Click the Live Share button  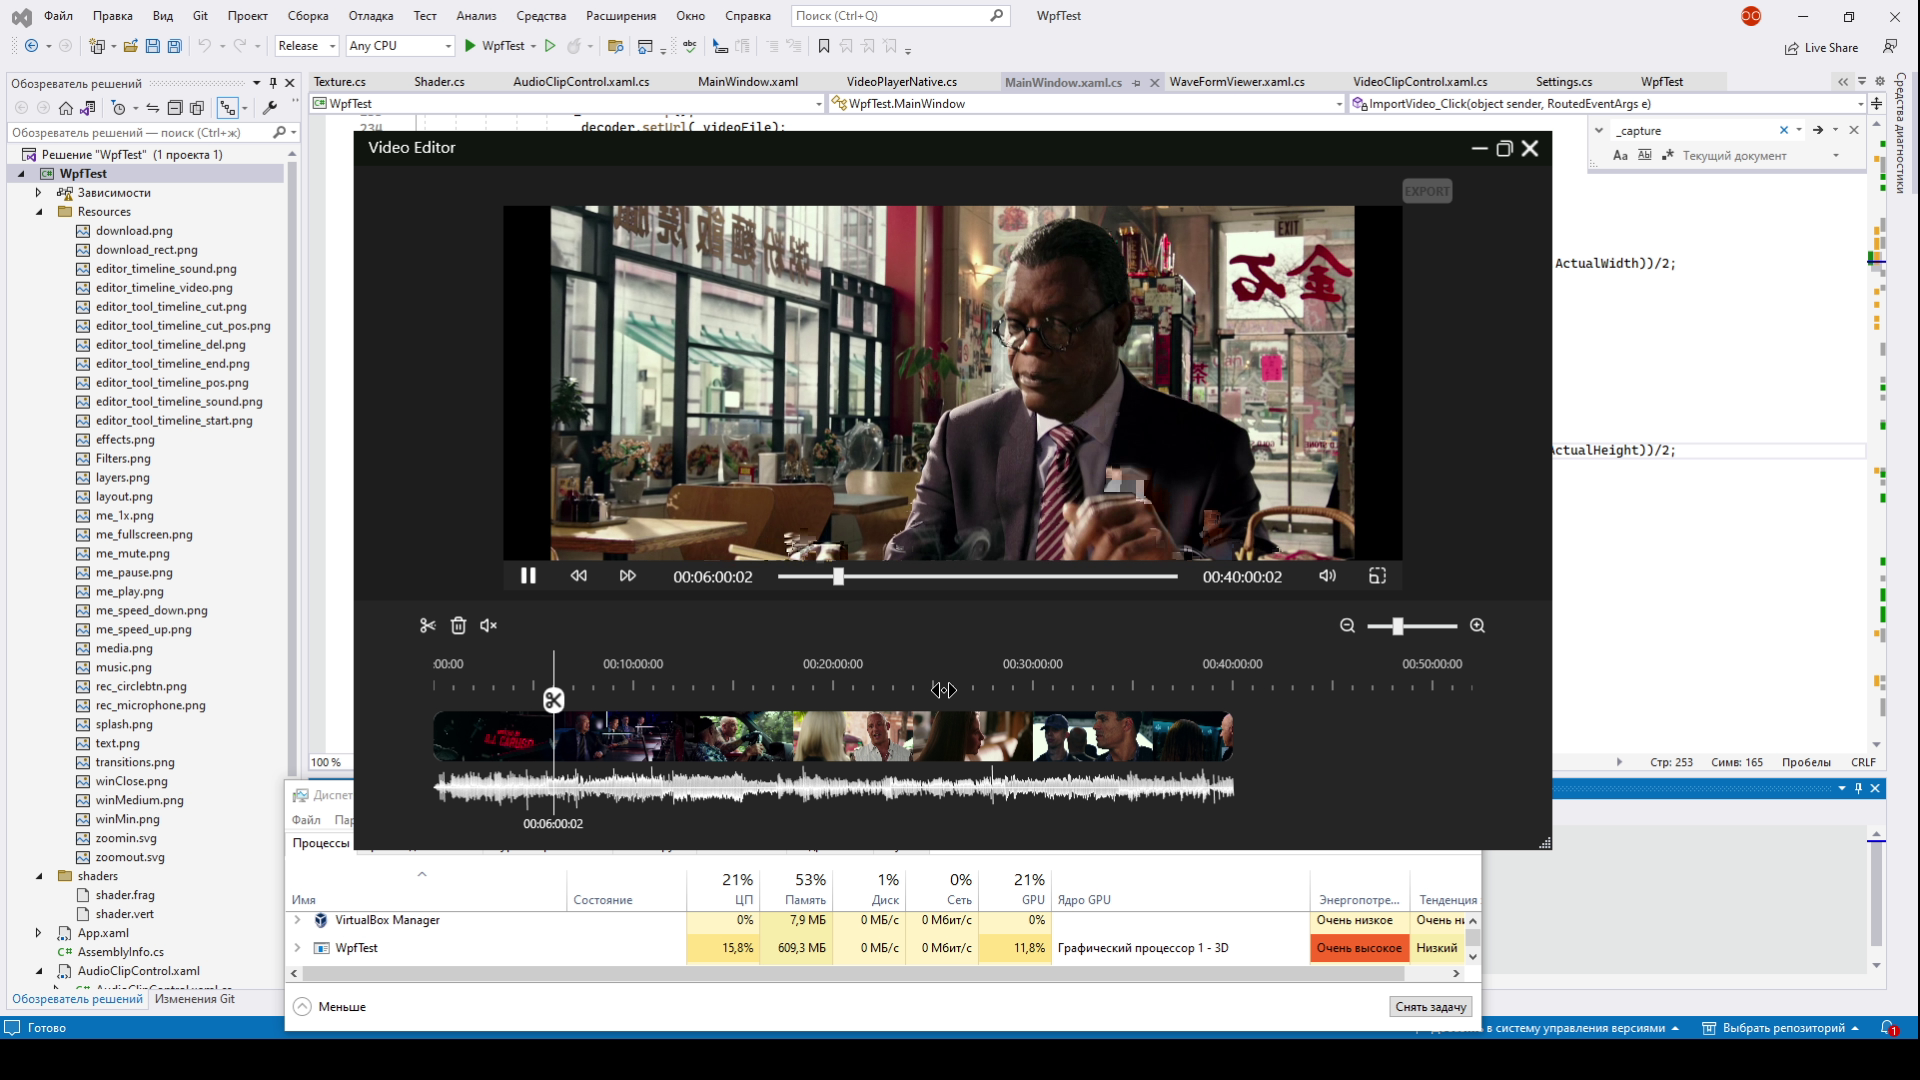tap(1822, 48)
